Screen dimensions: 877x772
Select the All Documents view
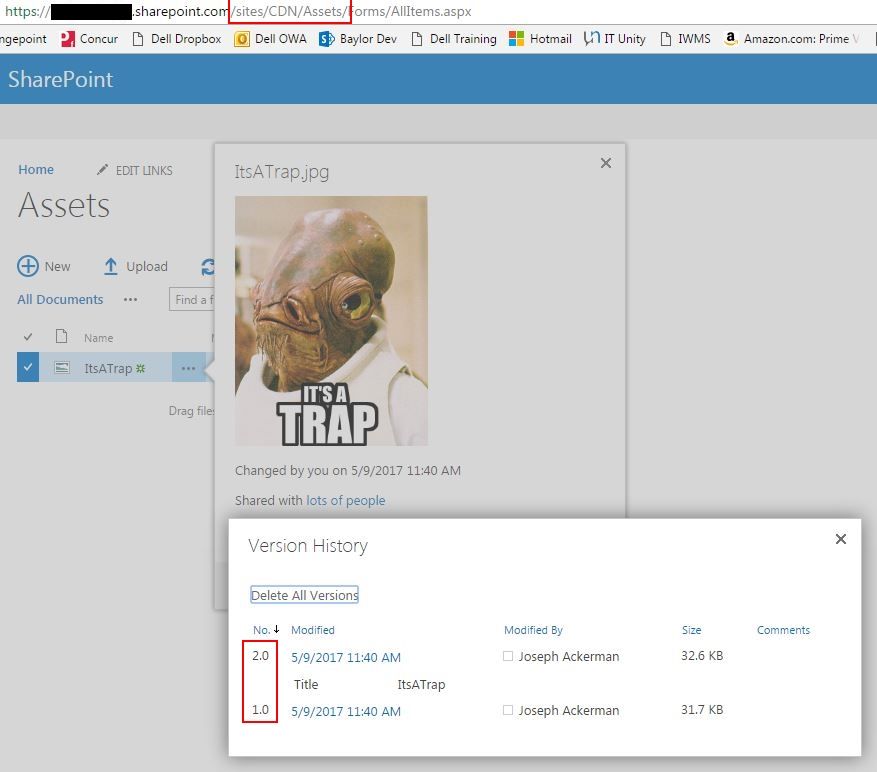(x=60, y=299)
